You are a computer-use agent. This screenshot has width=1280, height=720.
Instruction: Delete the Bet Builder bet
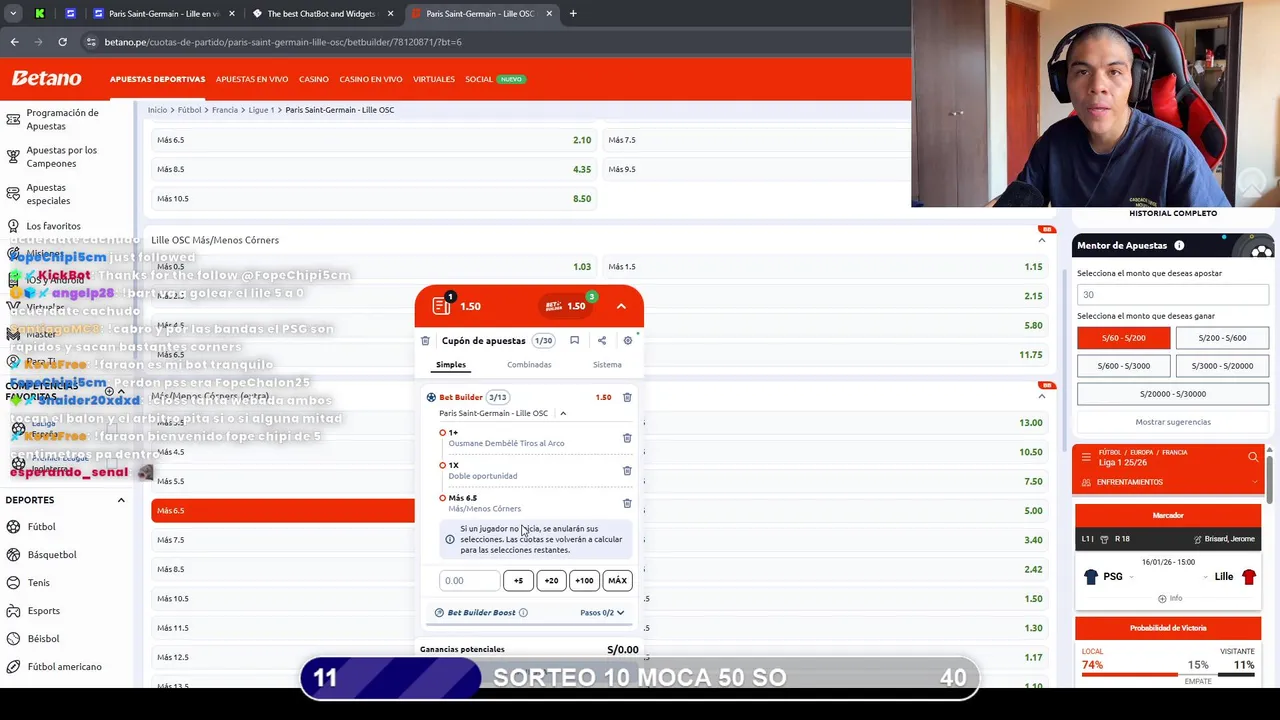627,397
